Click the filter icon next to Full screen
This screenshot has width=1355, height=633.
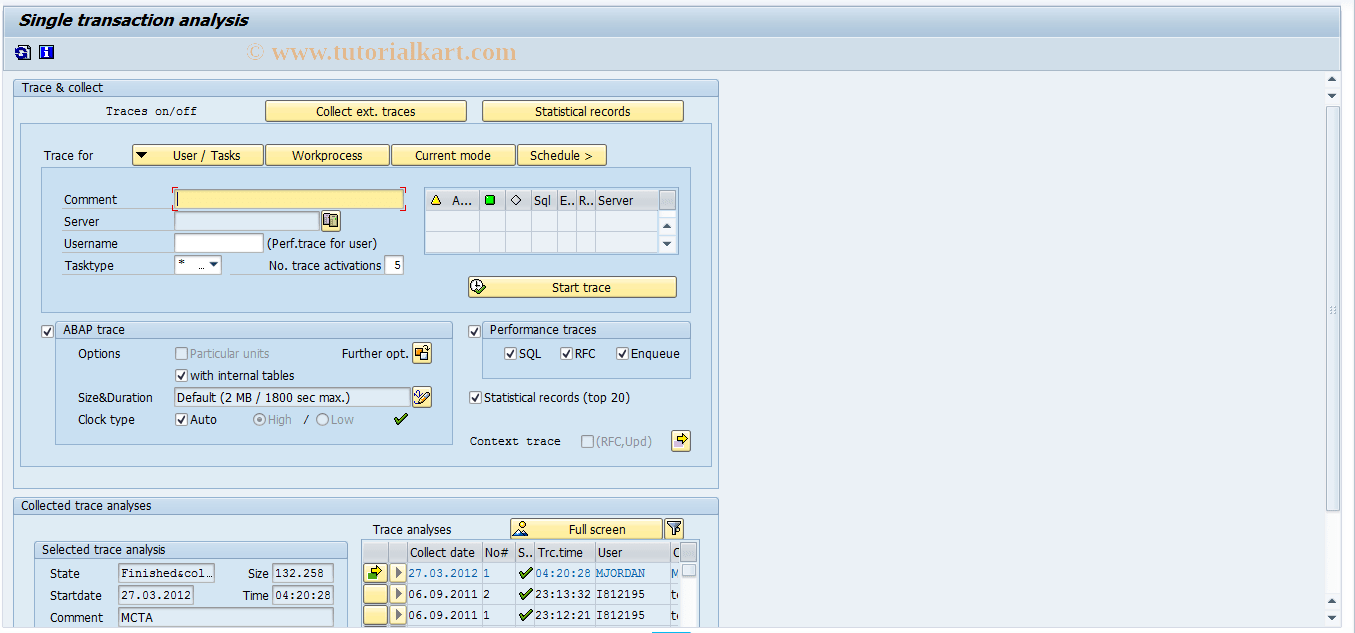click(673, 528)
